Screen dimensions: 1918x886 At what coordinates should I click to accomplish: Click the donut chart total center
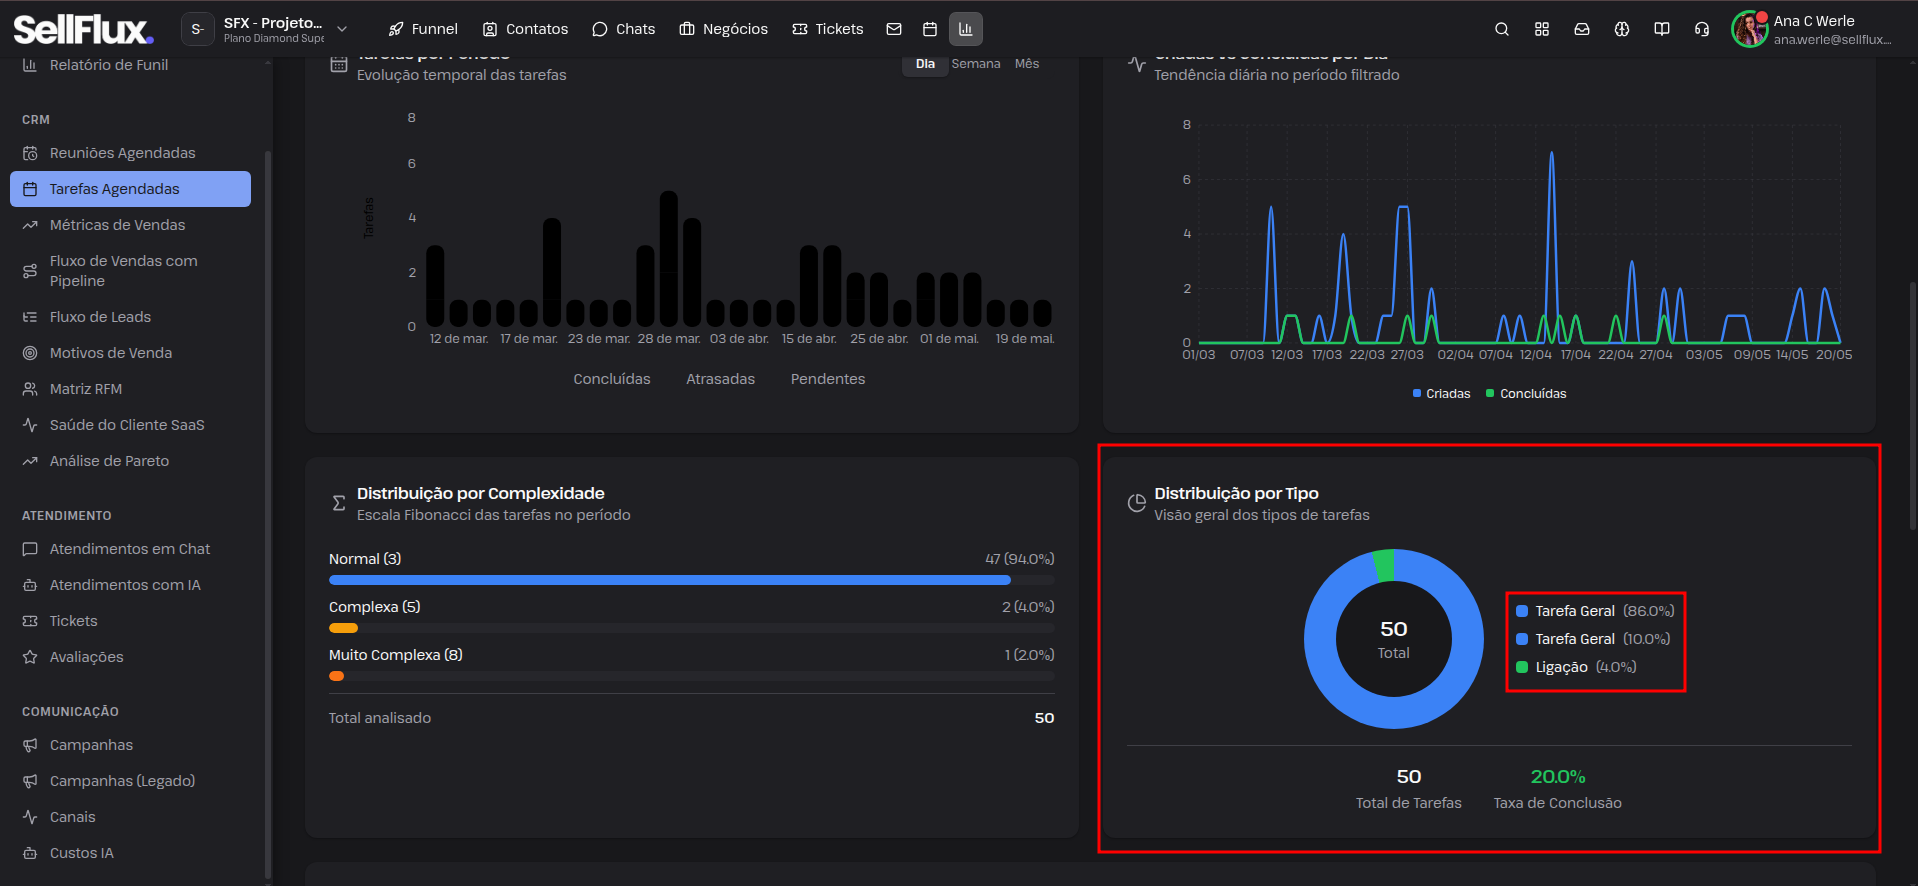coord(1393,639)
